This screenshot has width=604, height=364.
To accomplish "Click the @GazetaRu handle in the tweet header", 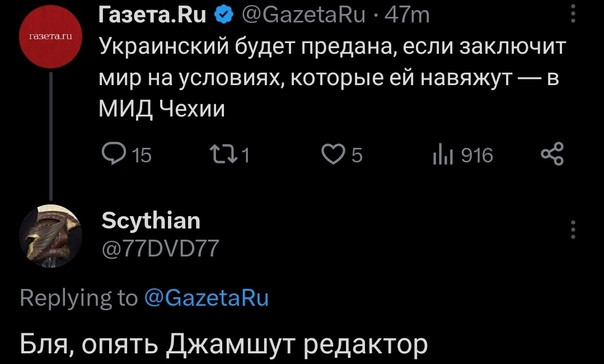I will coord(303,15).
